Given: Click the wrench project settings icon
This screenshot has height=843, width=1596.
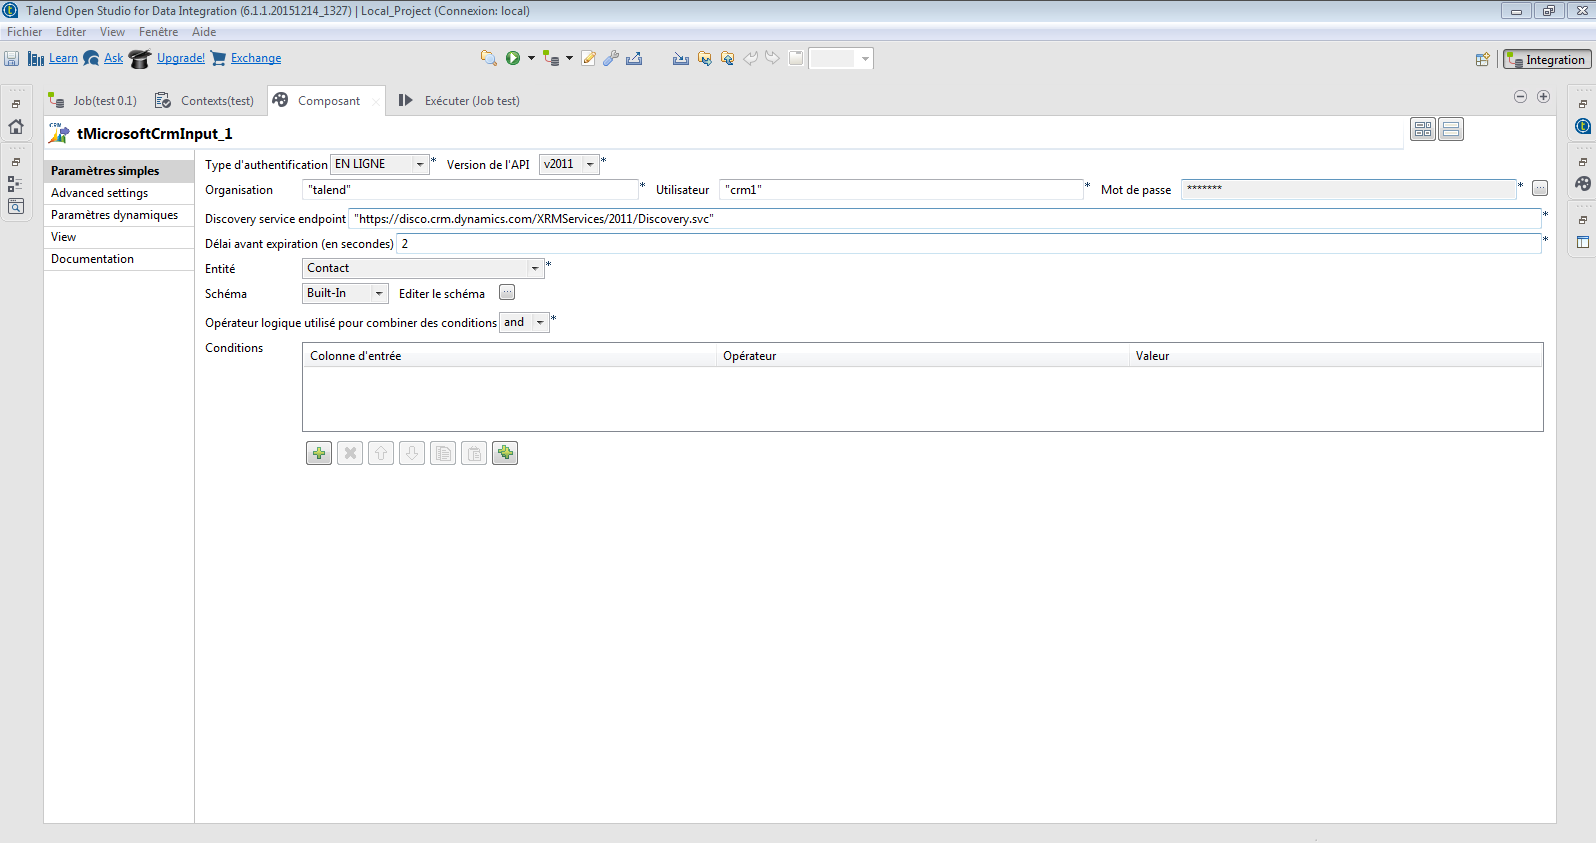Looking at the screenshot, I should (611, 58).
